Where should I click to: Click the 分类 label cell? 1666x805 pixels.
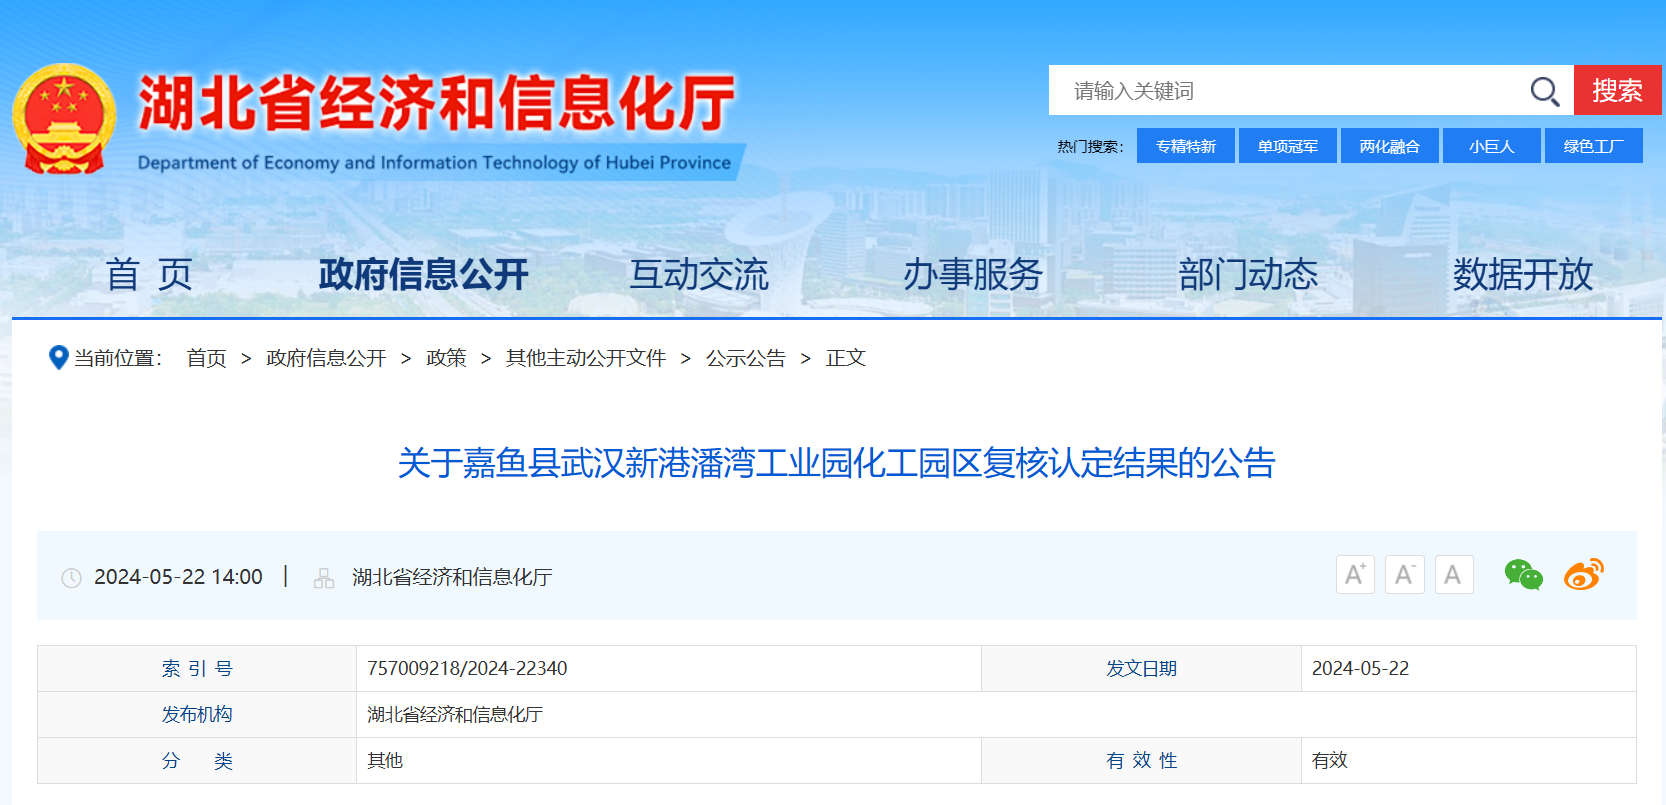pos(197,760)
